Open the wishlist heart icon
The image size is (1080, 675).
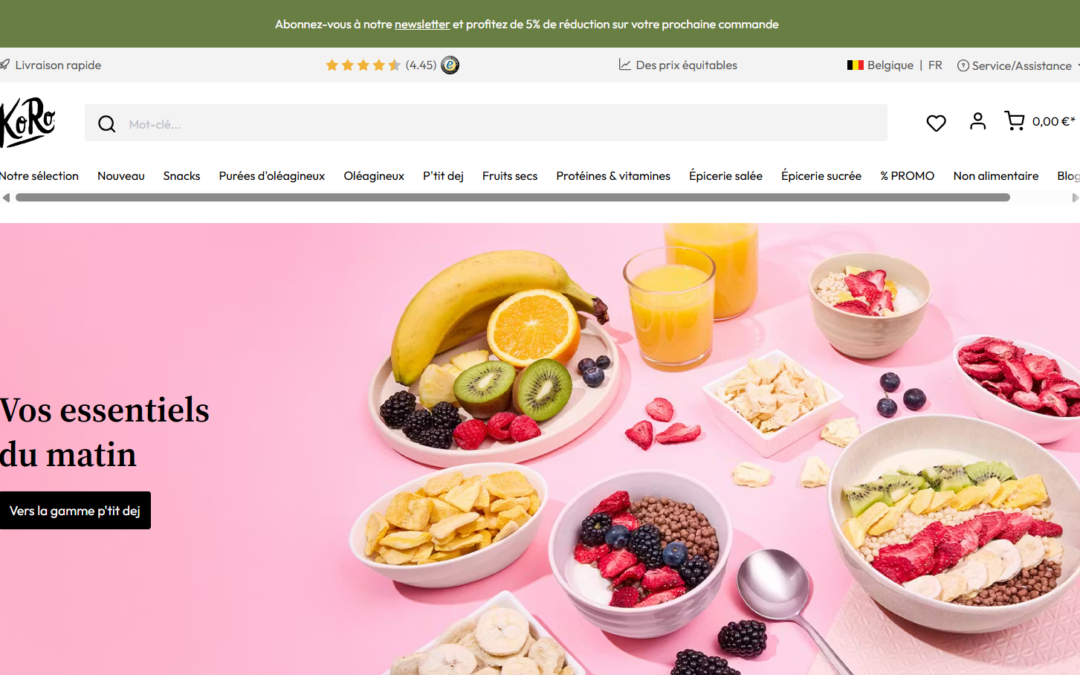(x=935, y=123)
